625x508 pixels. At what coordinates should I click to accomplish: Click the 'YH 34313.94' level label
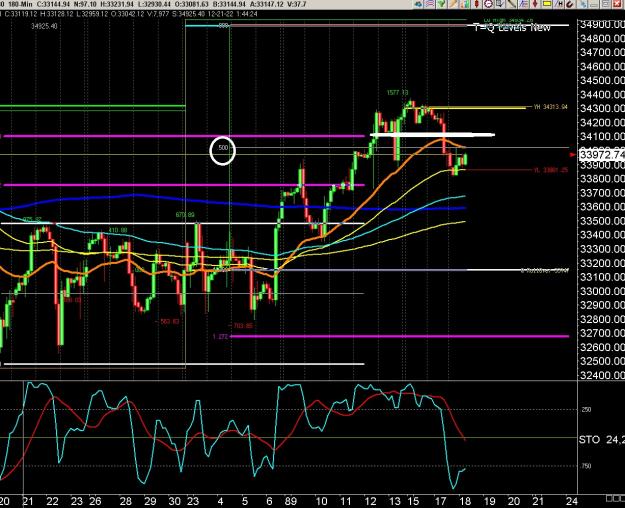[550, 107]
